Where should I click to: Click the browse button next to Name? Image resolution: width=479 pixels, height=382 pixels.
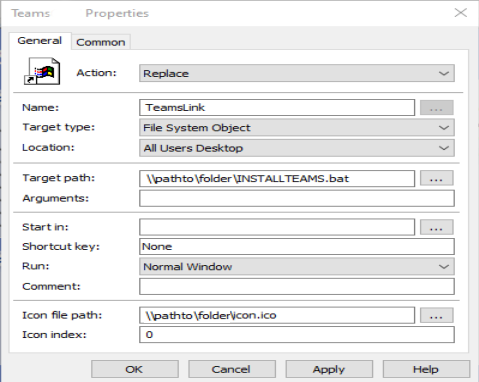pyautogui.click(x=436, y=108)
